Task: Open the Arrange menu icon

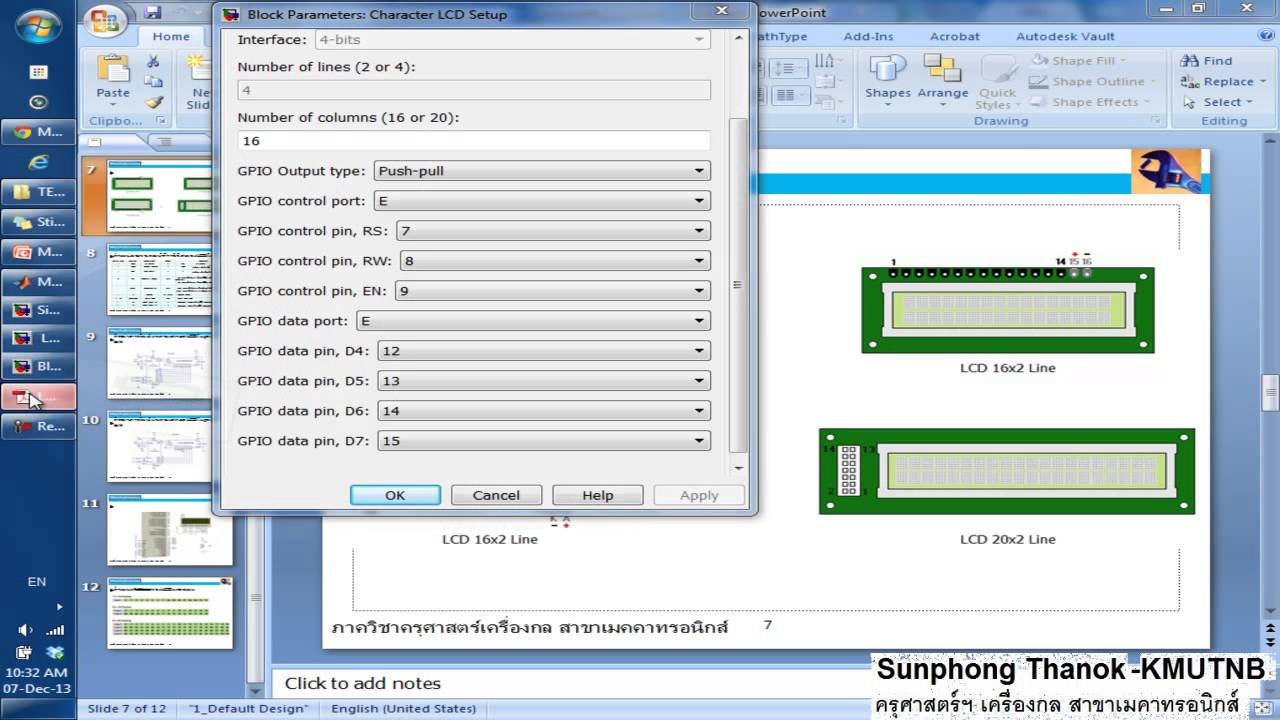Action: (x=943, y=78)
